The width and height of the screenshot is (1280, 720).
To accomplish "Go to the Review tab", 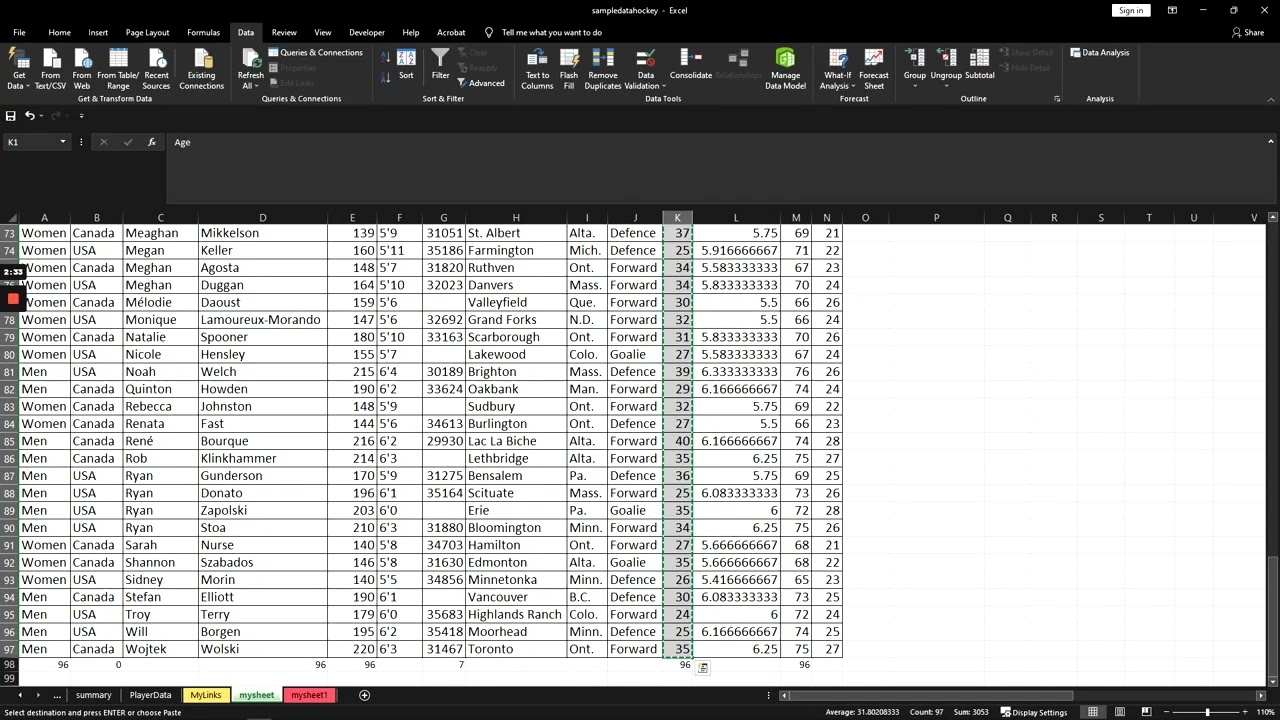I will 284,32.
